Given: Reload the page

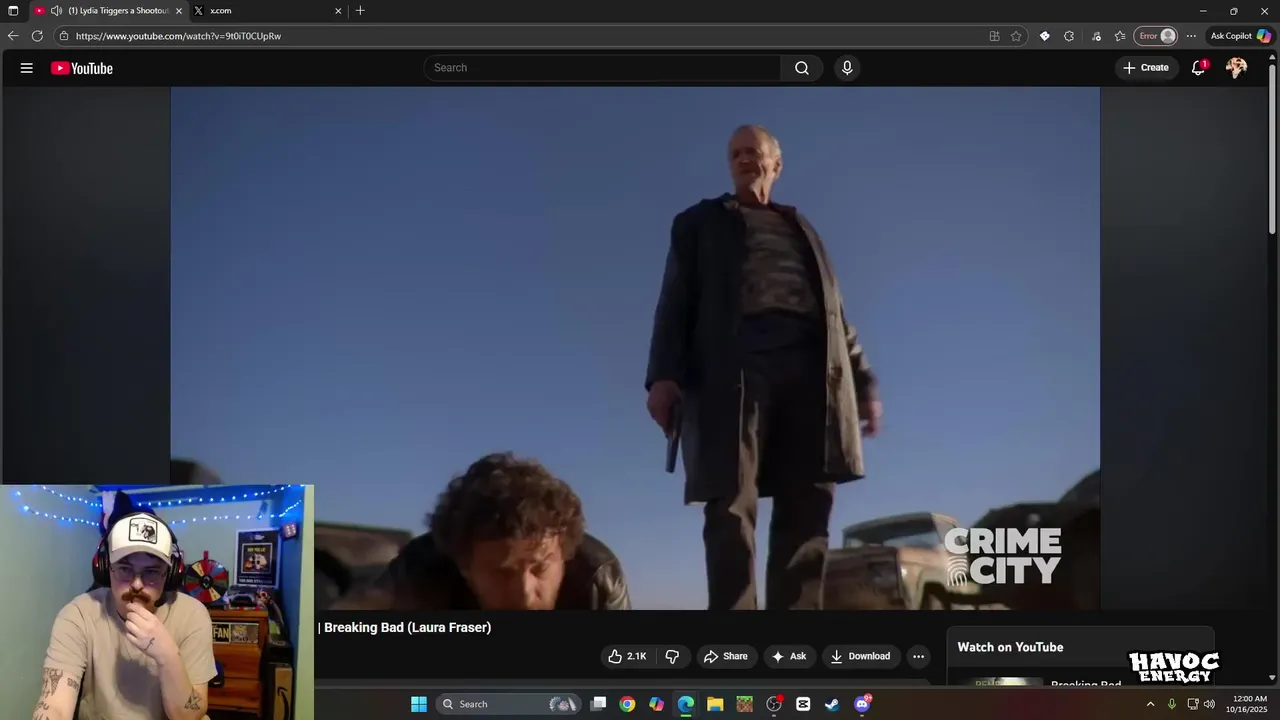Looking at the screenshot, I should click(x=37, y=36).
